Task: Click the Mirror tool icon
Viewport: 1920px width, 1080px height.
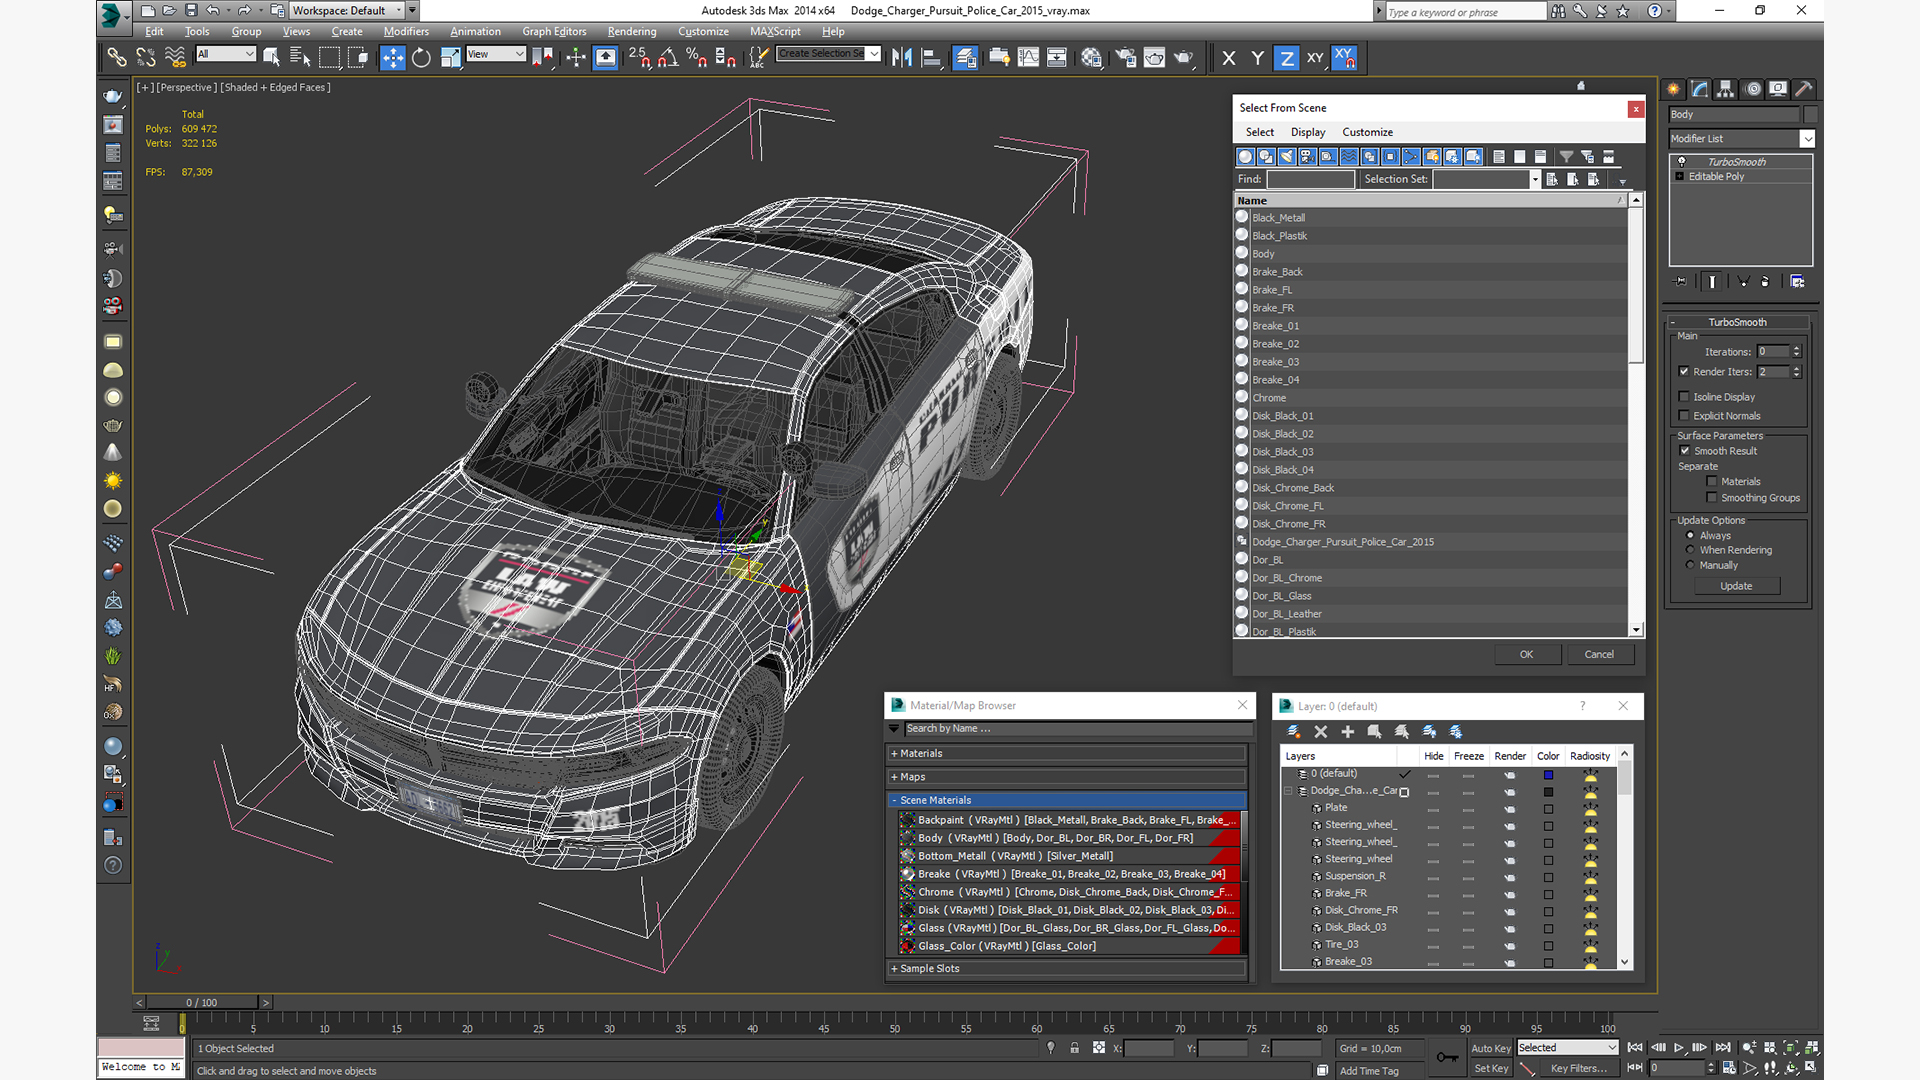Action: [902, 58]
